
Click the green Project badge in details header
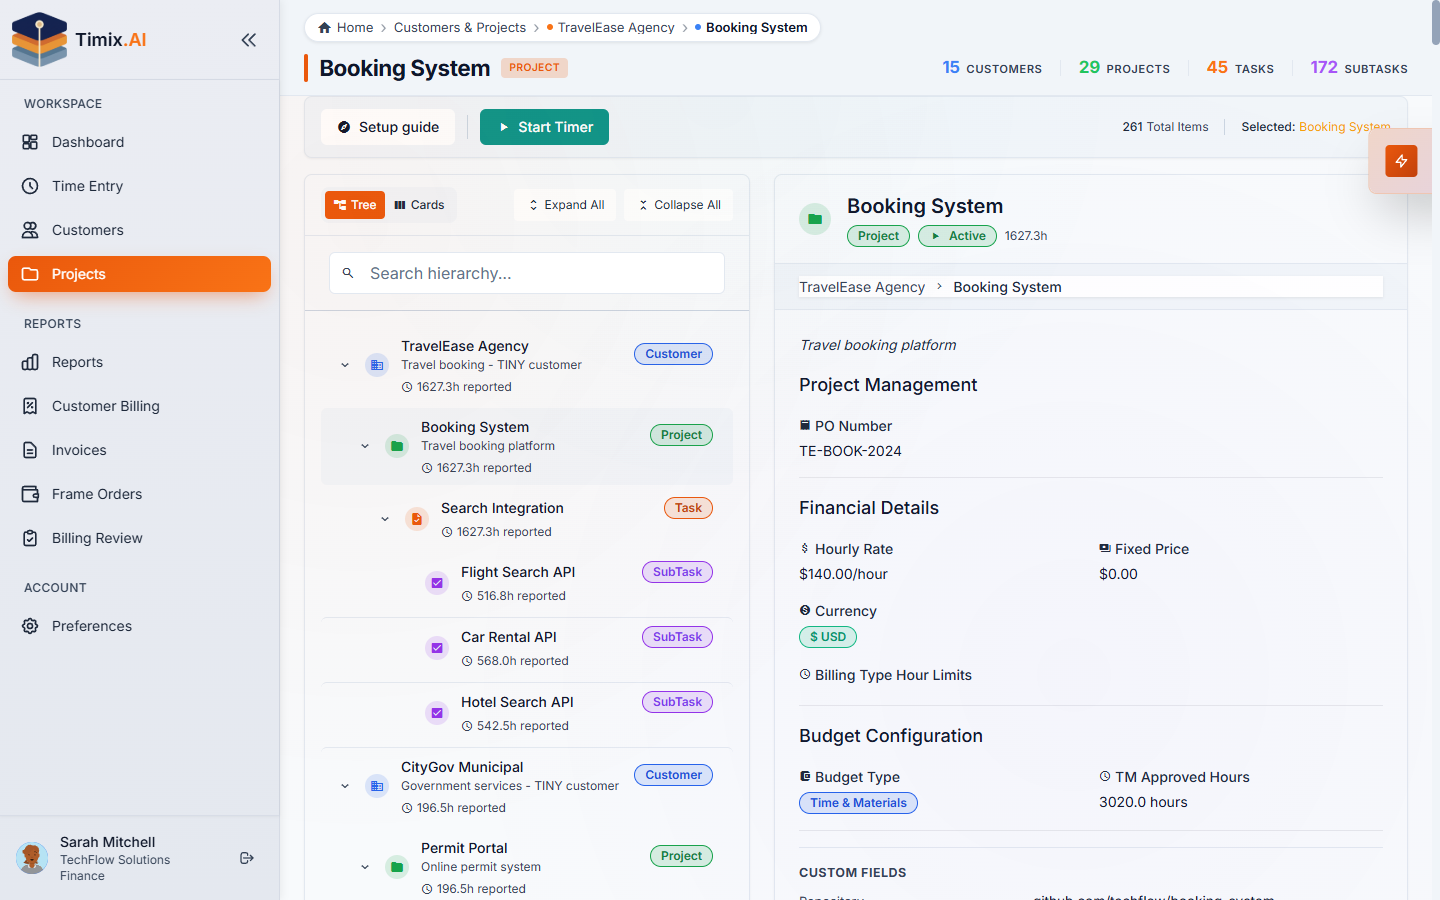pos(878,236)
